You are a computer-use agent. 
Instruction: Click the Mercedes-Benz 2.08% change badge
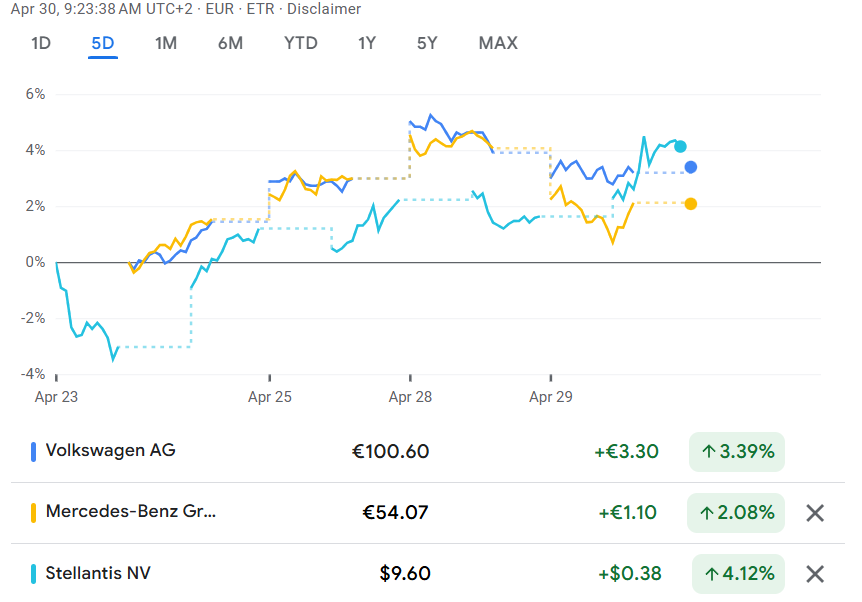(736, 513)
